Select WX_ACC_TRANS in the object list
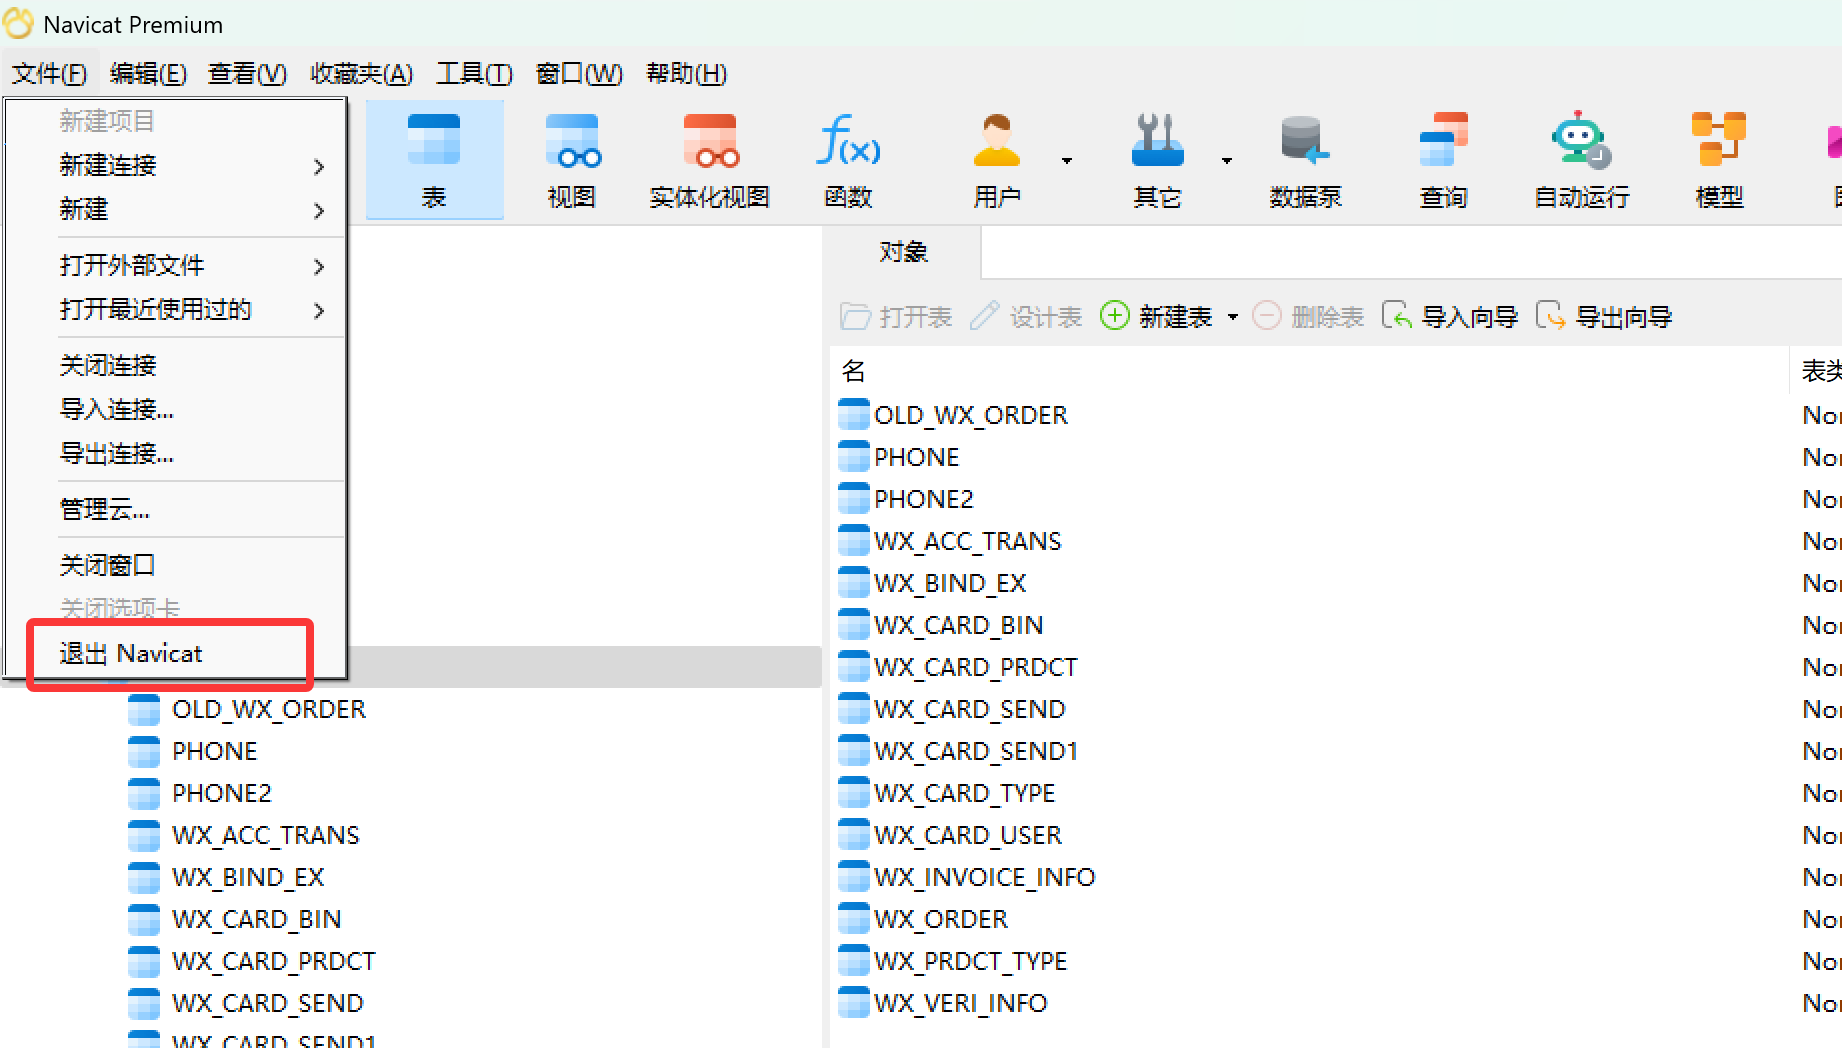 click(x=950, y=541)
